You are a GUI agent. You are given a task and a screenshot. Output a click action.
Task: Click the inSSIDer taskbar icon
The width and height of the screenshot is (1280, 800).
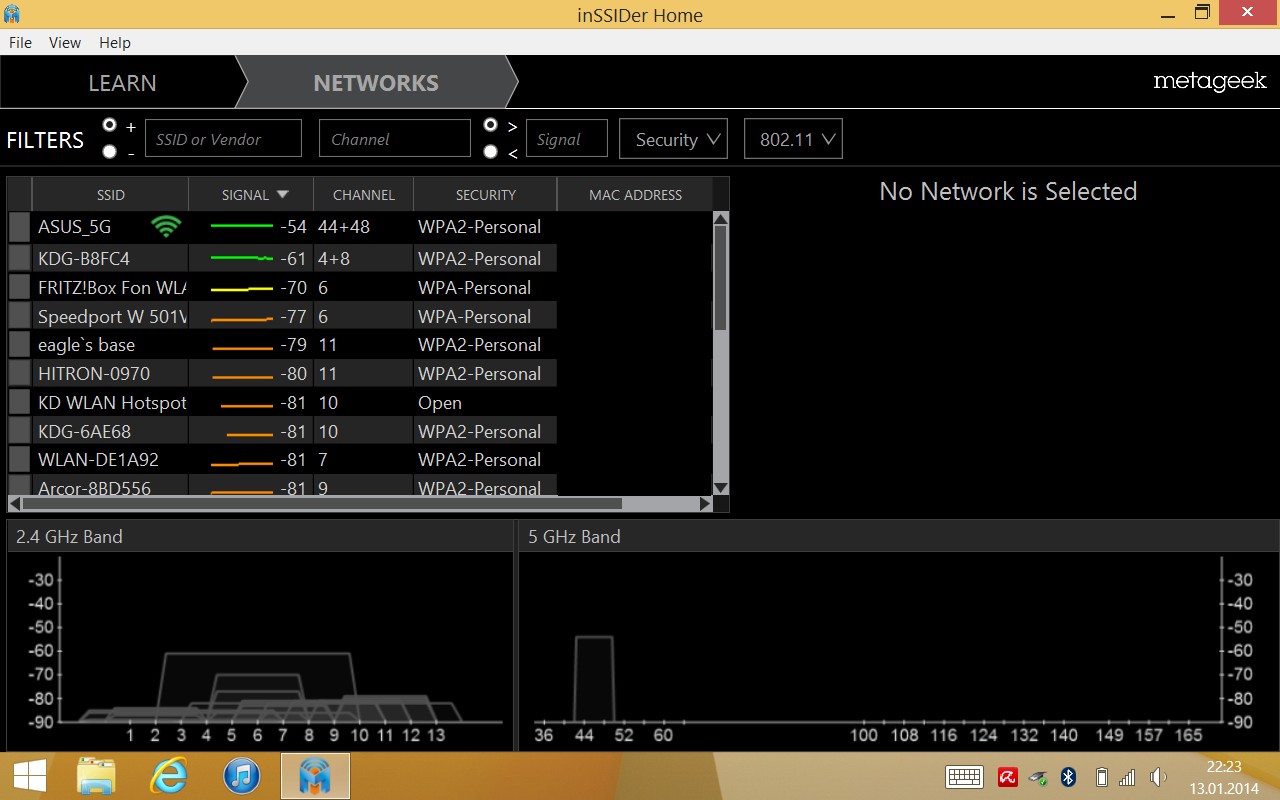(x=315, y=775)
